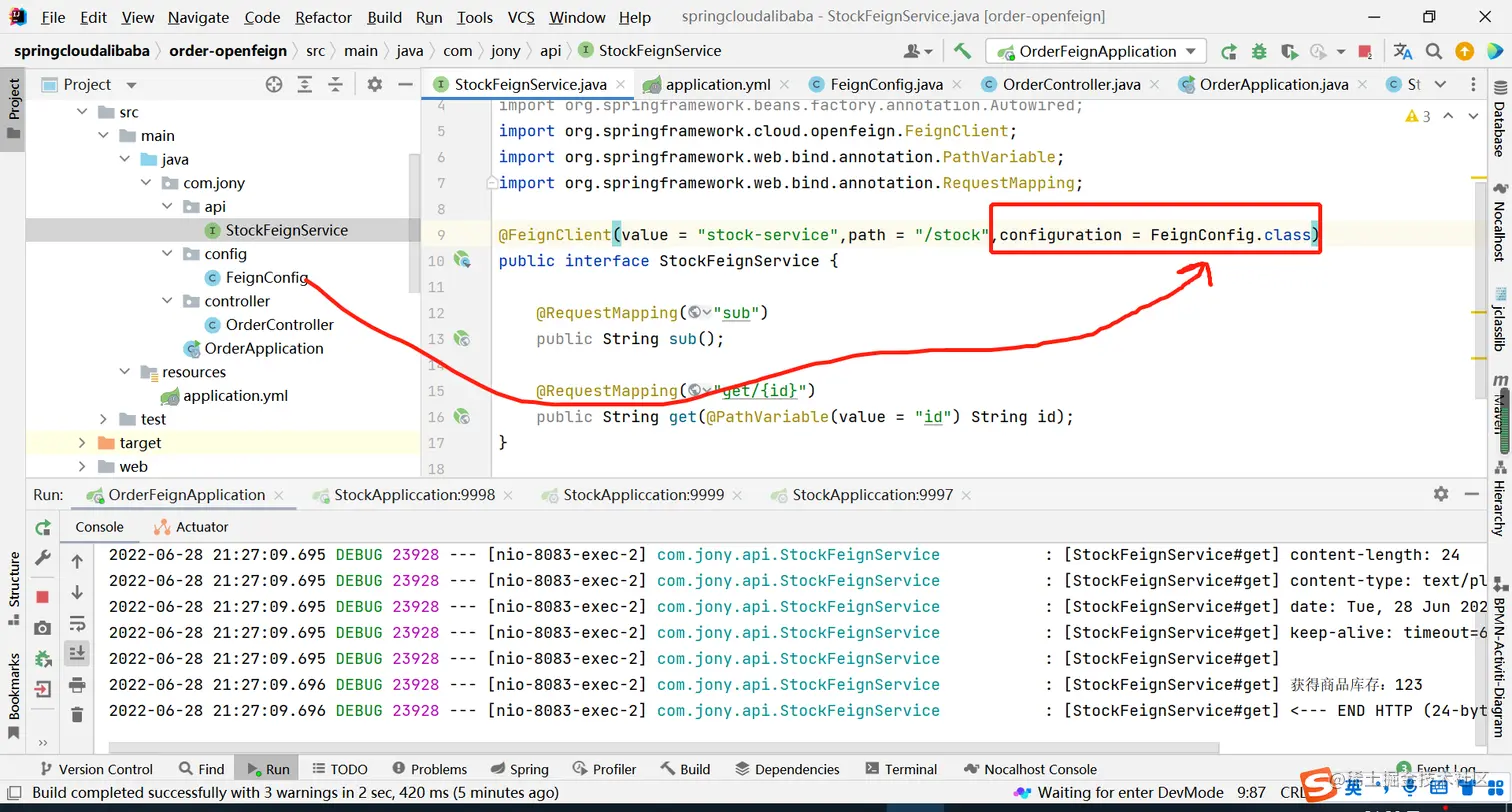Open Problems tool window
Screen dimensions: 1512x812
click(429, 769)
